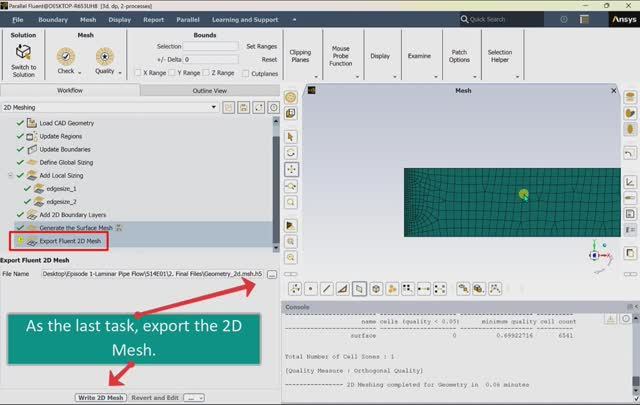Open the Parallel menu
This screenshot has height=405, width=640.
188,20
